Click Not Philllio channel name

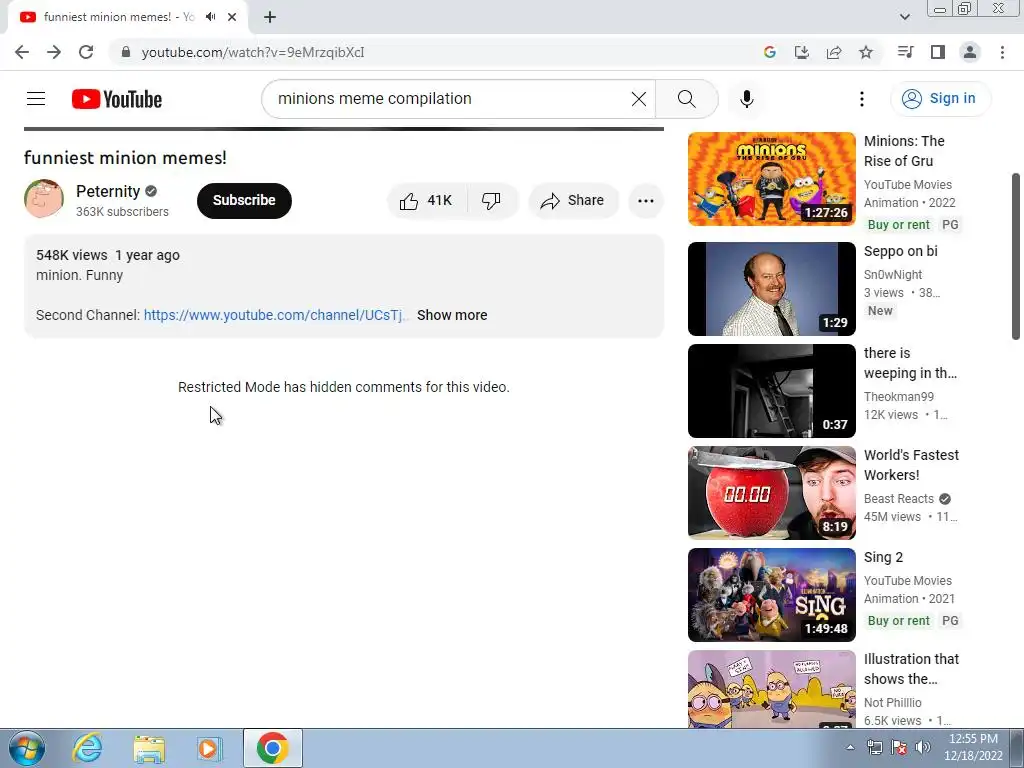892,703
